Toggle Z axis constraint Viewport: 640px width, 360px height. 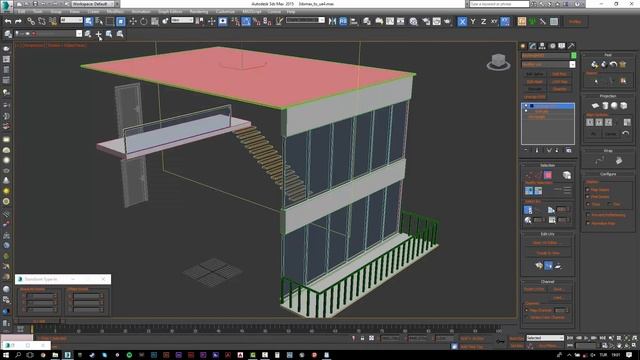[x=484, y=21]
